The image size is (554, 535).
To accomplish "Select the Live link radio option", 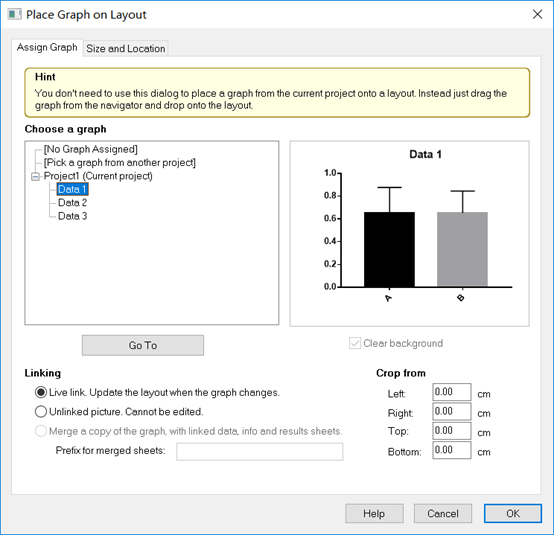I will point(41,392).
